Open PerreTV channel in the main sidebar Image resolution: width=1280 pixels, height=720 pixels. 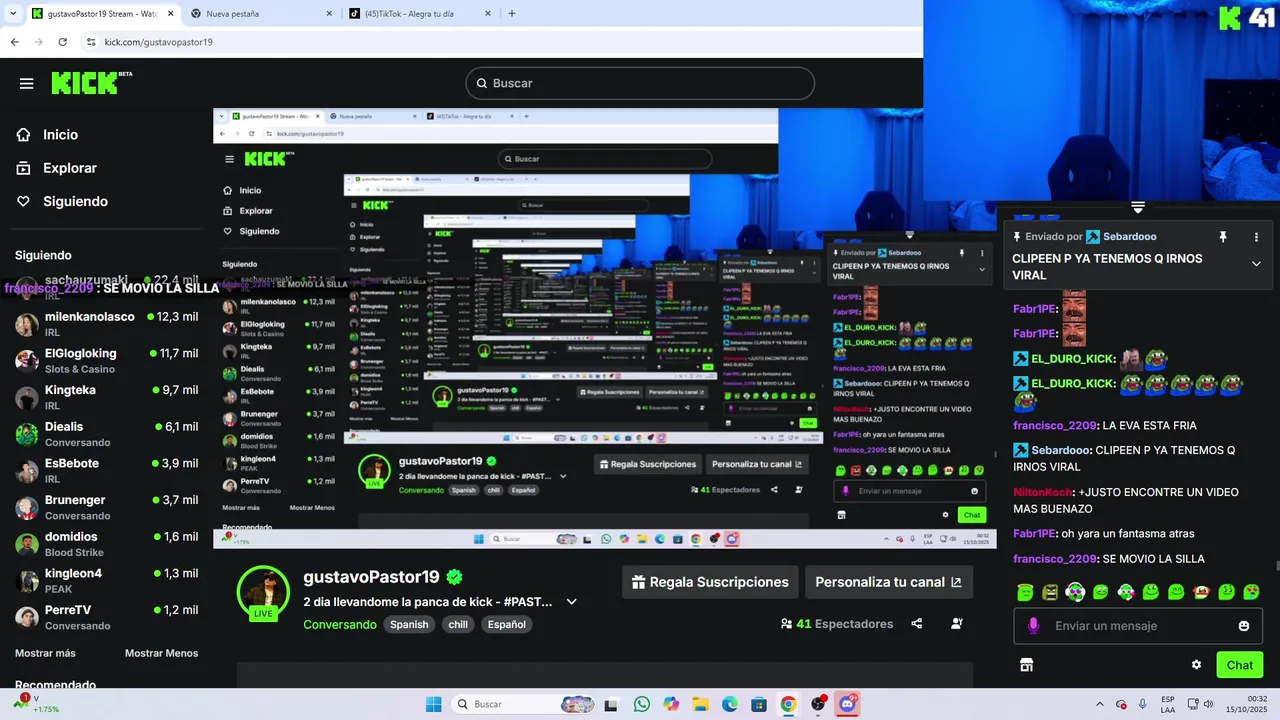click(107, 617)
